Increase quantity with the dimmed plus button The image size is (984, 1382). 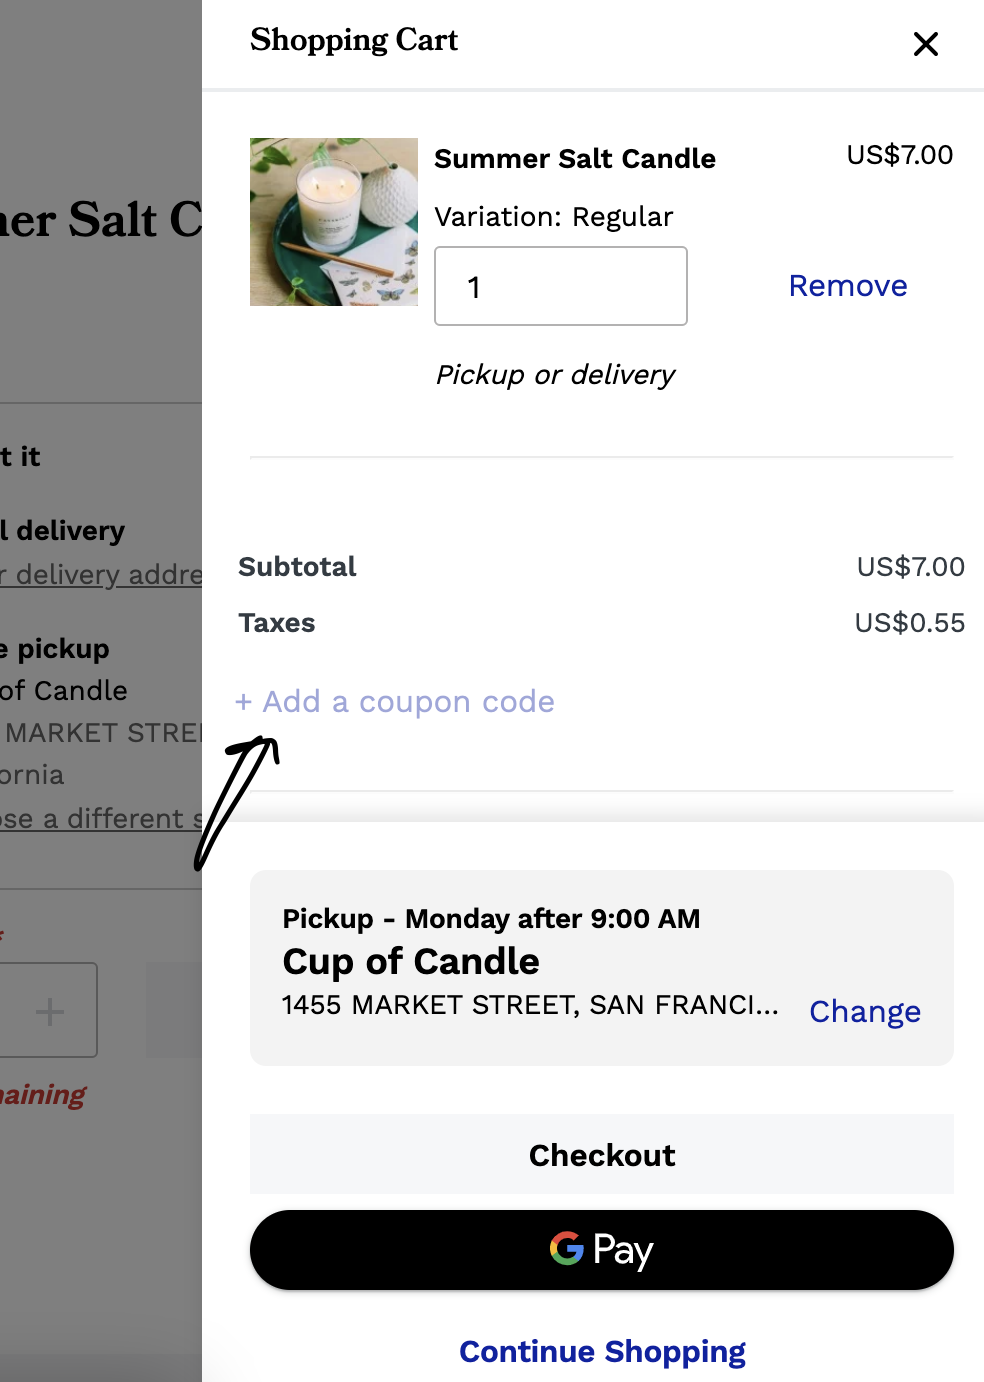tap(50, 1011)
